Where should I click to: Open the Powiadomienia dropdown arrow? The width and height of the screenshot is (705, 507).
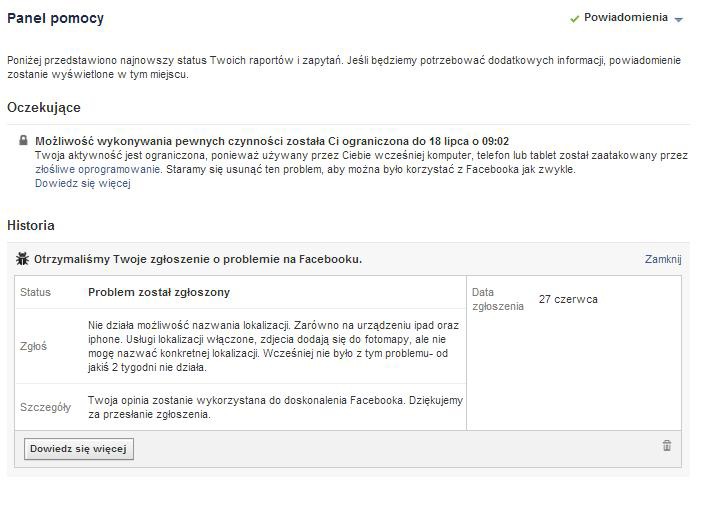click(679, 19)
